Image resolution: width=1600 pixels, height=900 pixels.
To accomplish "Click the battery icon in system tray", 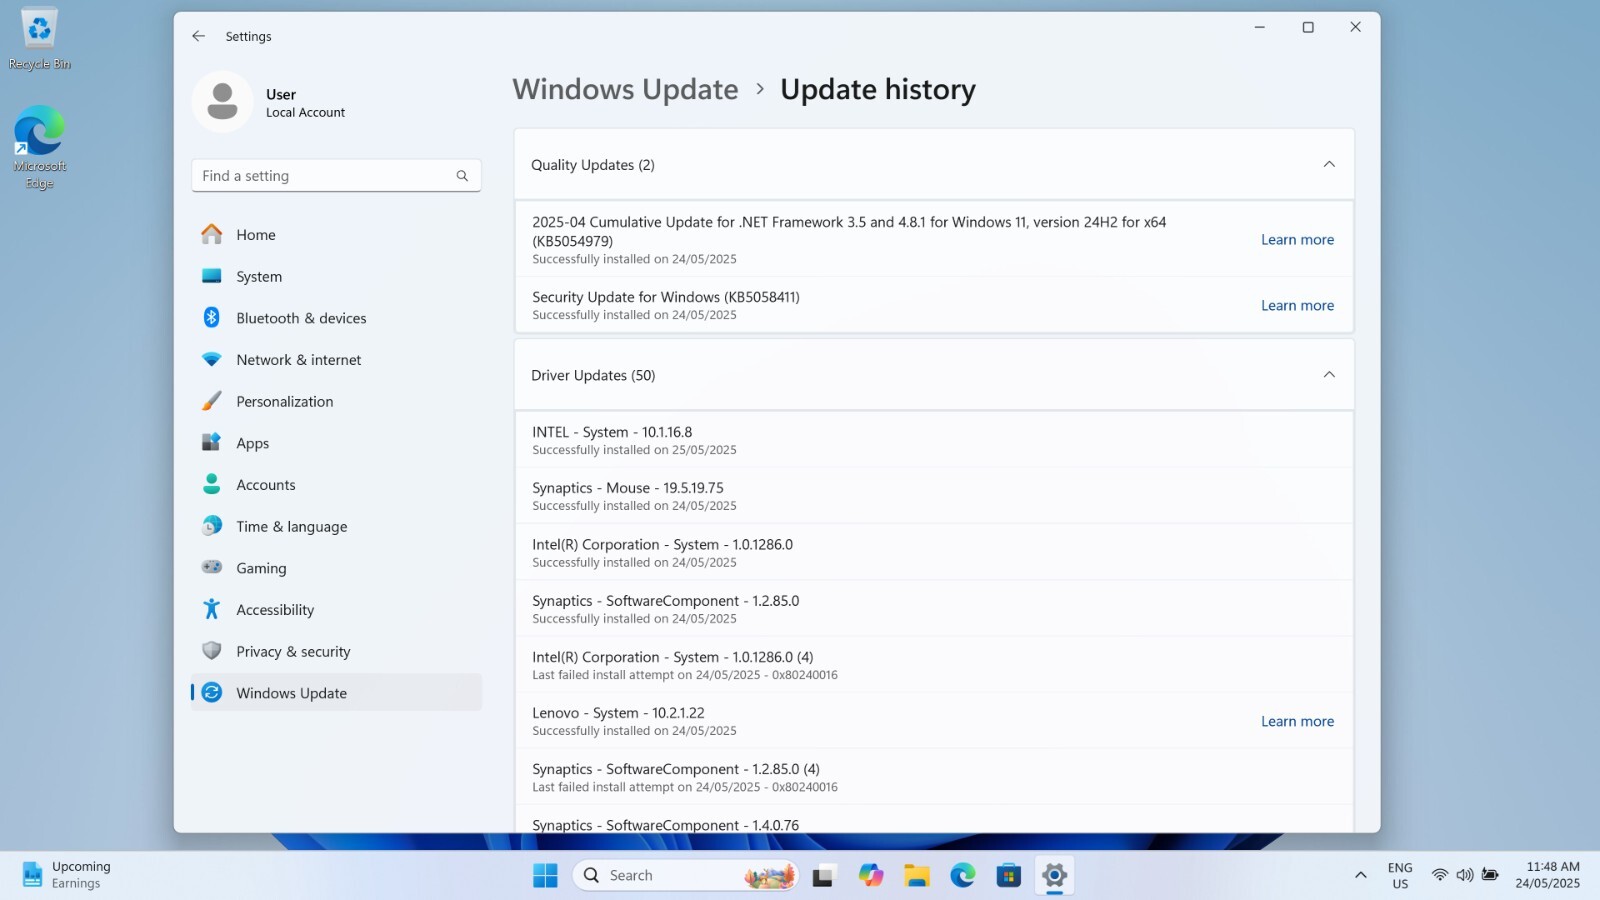I will tap(1490, 875).
